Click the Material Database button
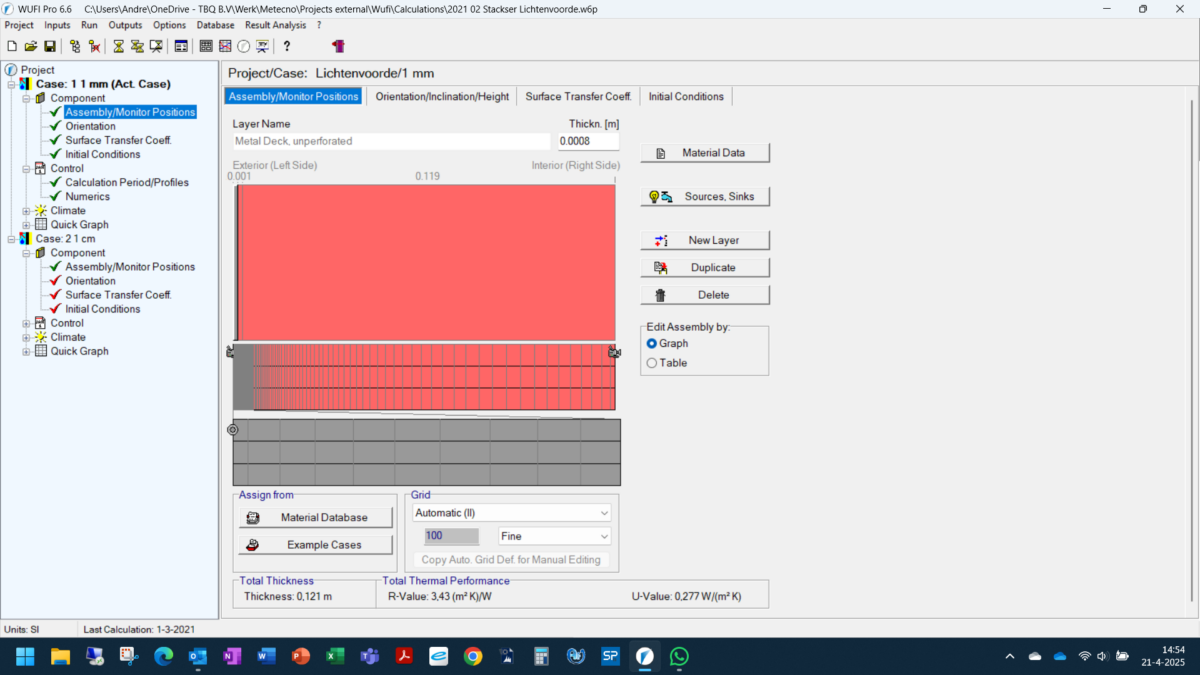Viewport: 1200px width, 675px height. 315,517
